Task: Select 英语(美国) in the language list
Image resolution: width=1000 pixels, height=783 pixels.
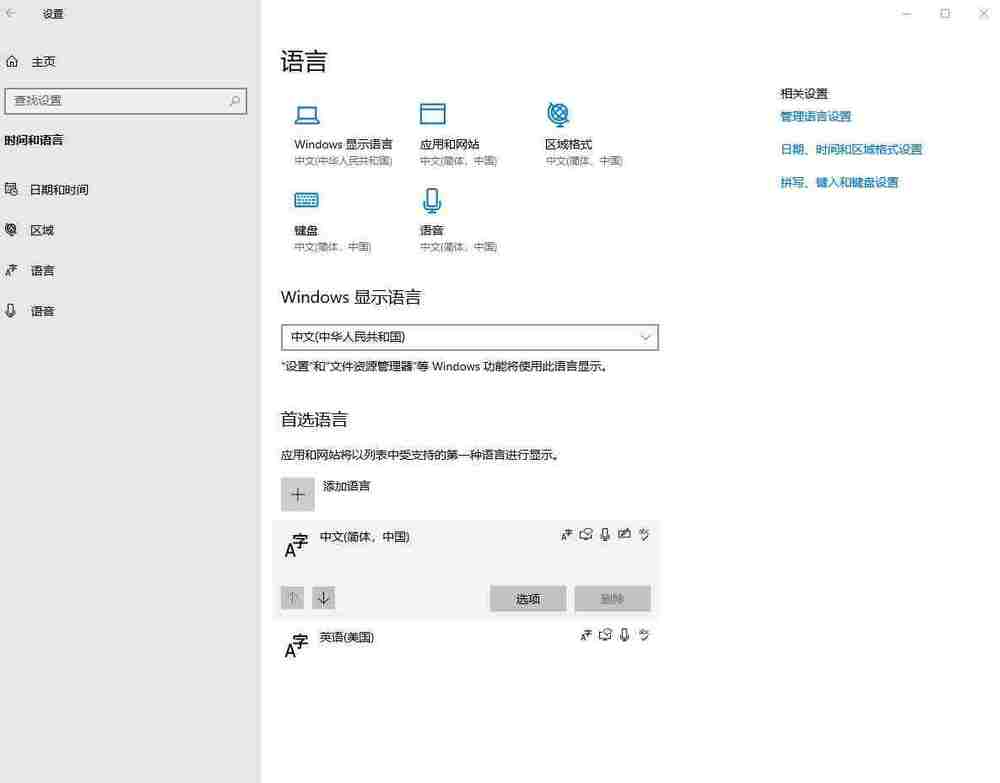Action: 346,637
